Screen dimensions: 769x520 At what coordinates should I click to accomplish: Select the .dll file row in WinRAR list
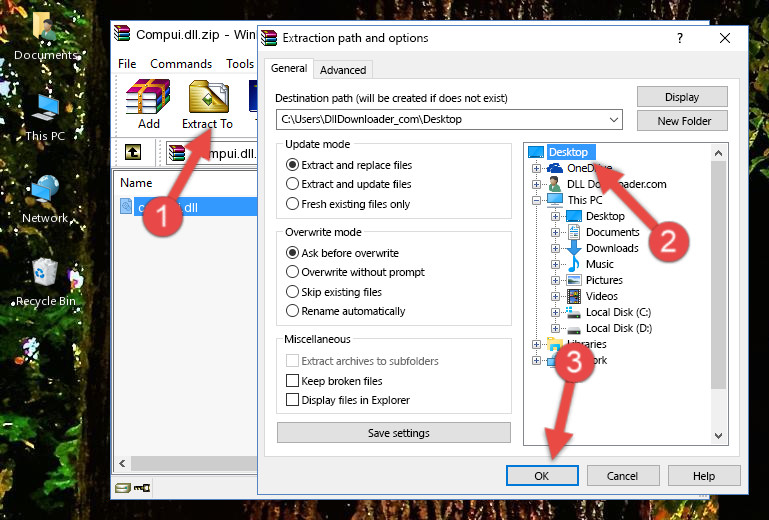(188, 207)
